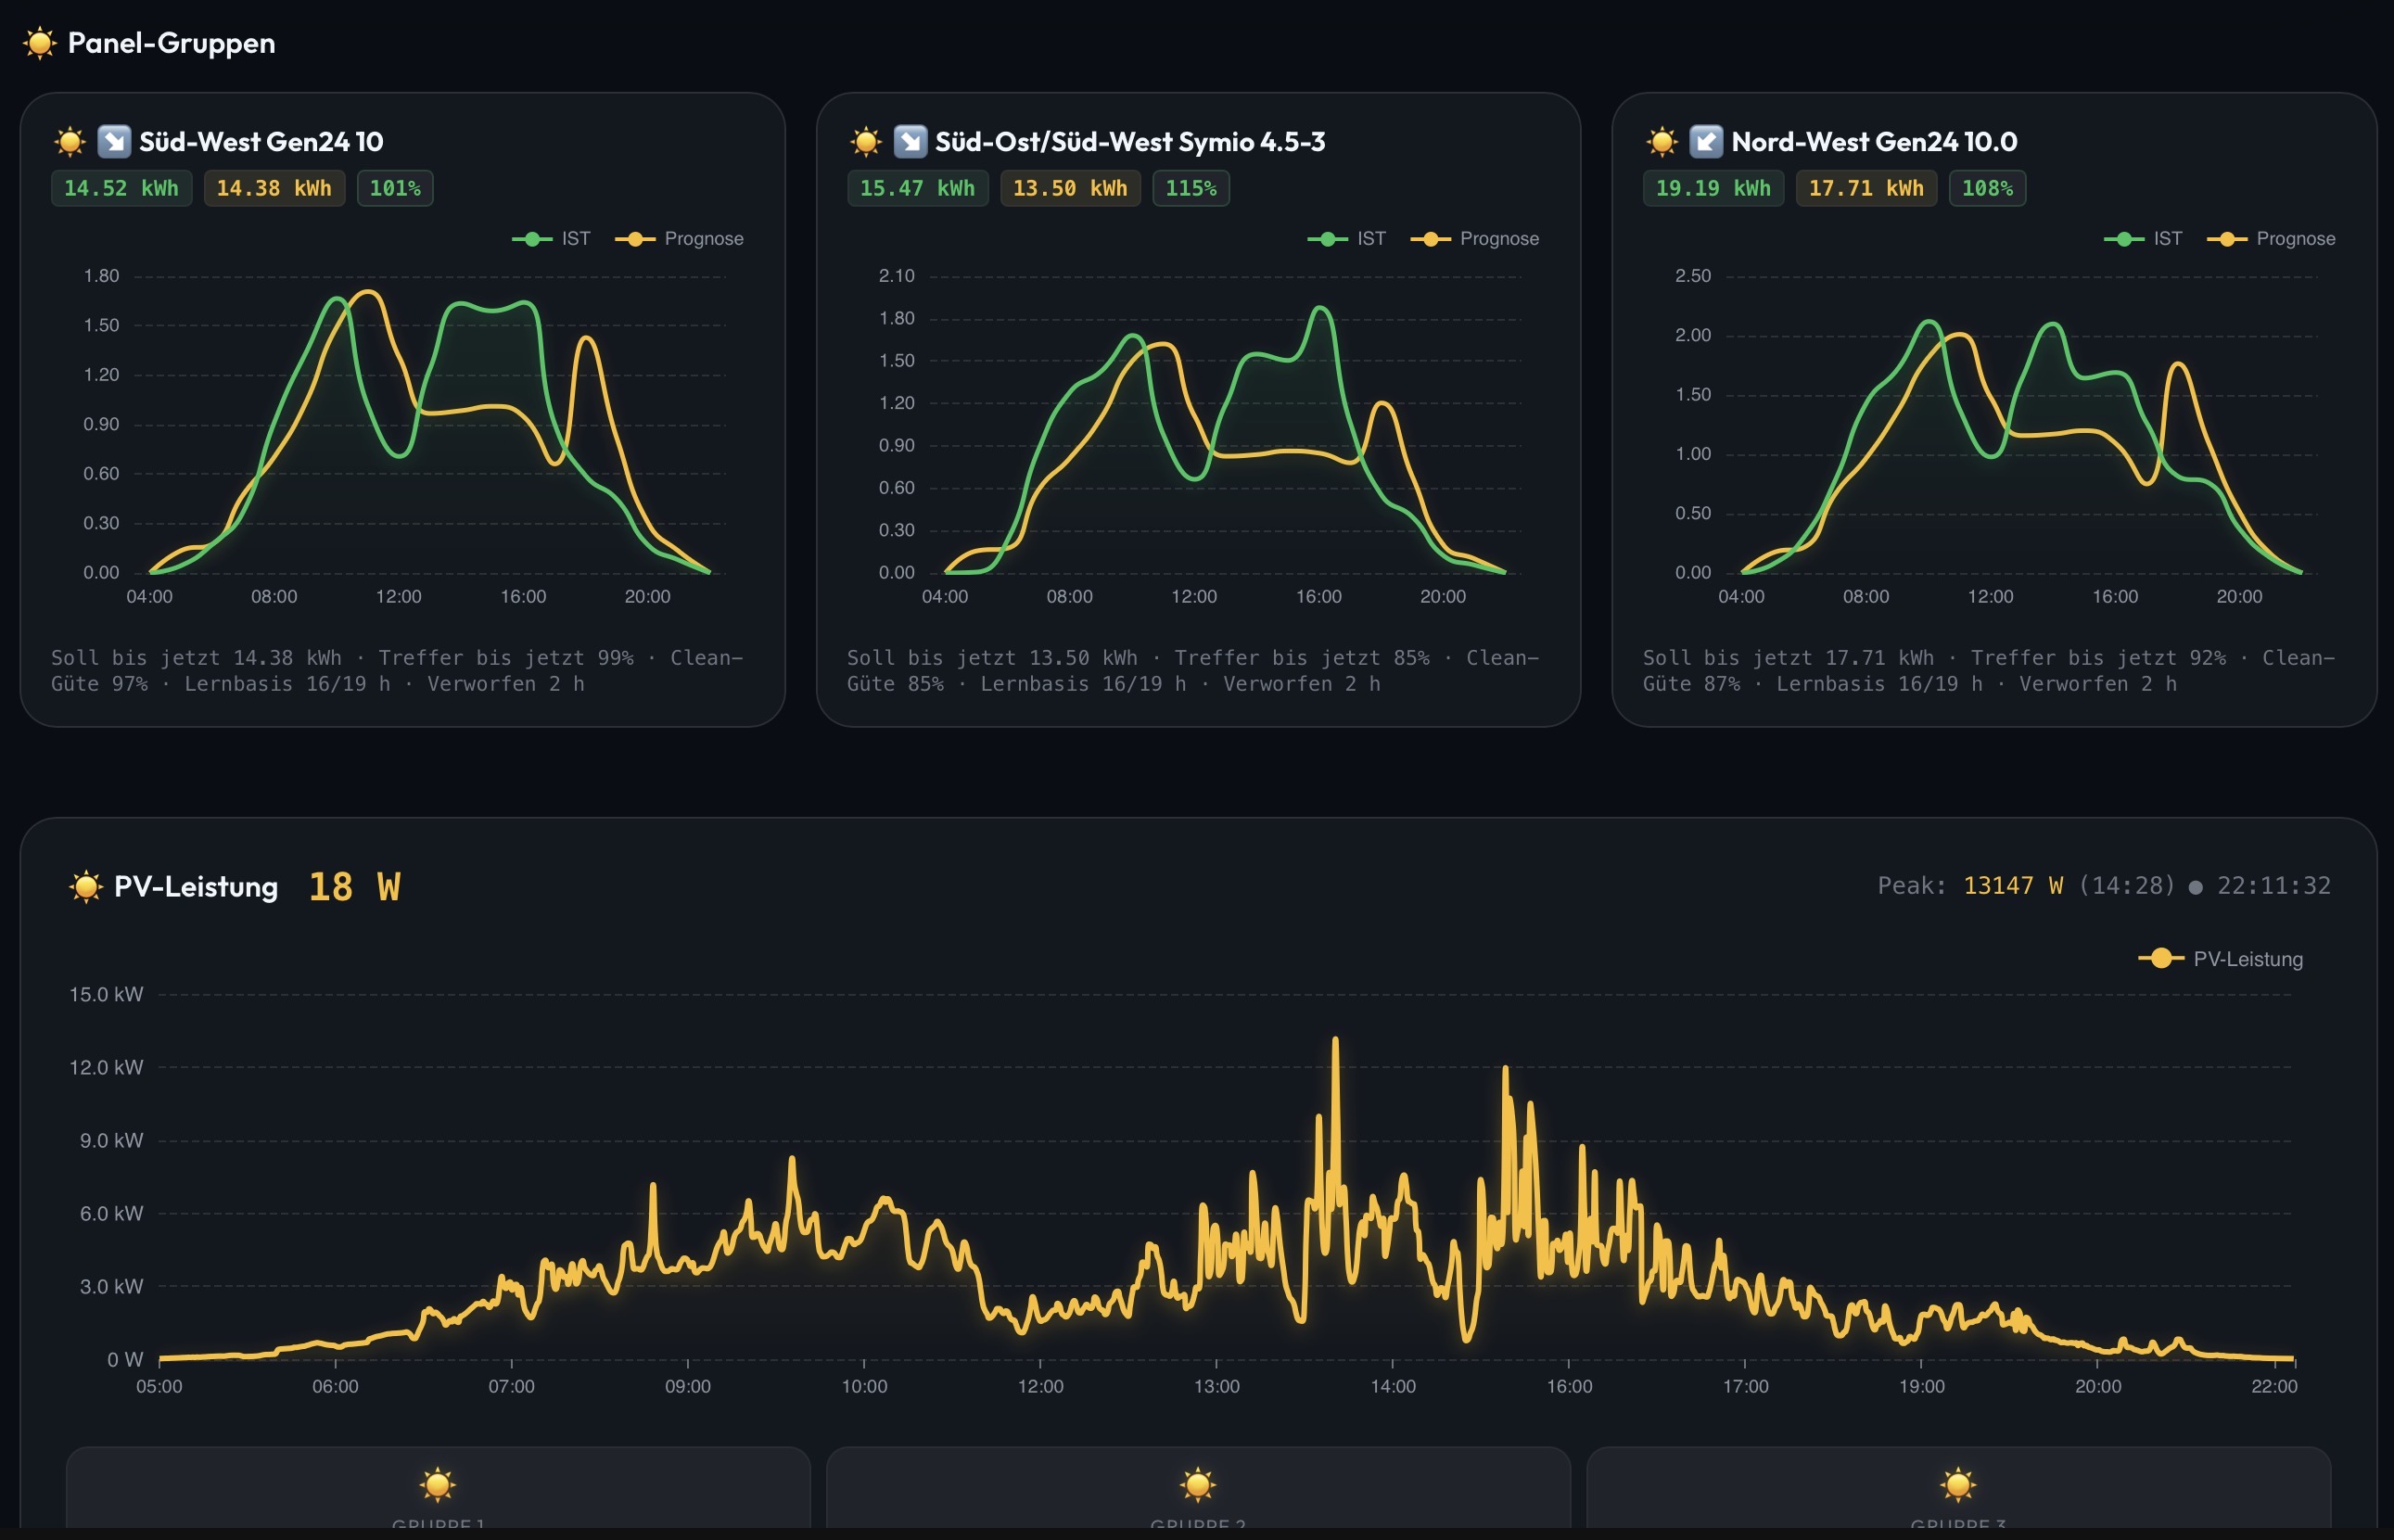Click the yellow 14.38 kWh badge

pyautogui.click(x=275, y=188)
